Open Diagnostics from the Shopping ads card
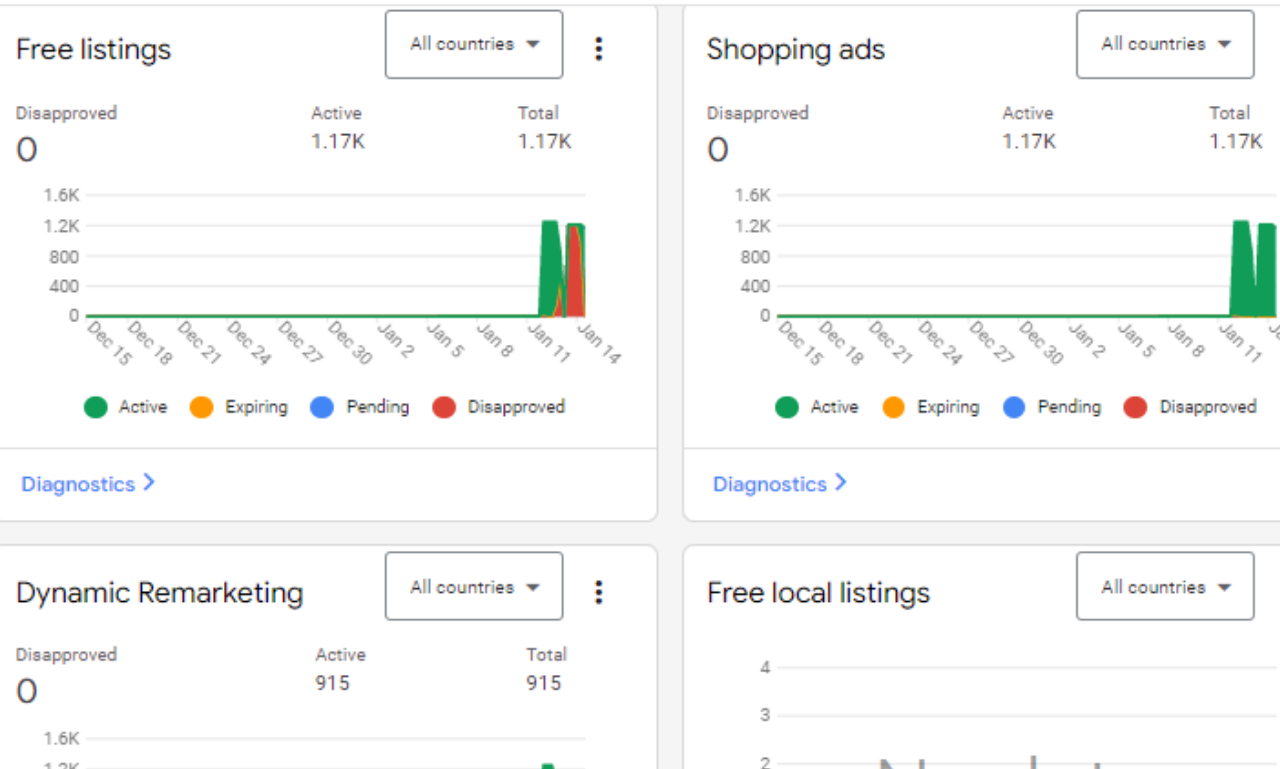Viewport: 1280px width, 769px height. click(x=770, y=483)
